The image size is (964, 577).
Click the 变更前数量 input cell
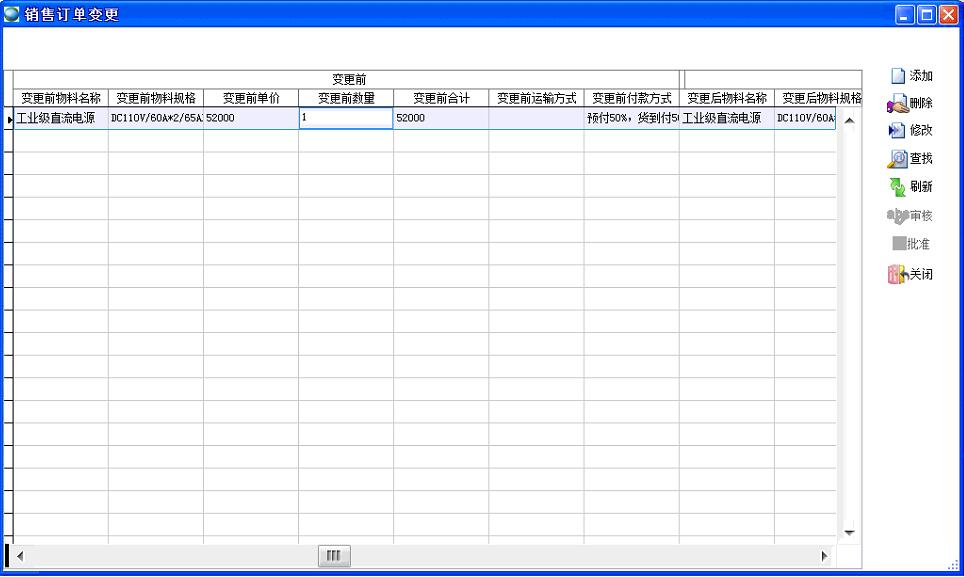point(345,118)
